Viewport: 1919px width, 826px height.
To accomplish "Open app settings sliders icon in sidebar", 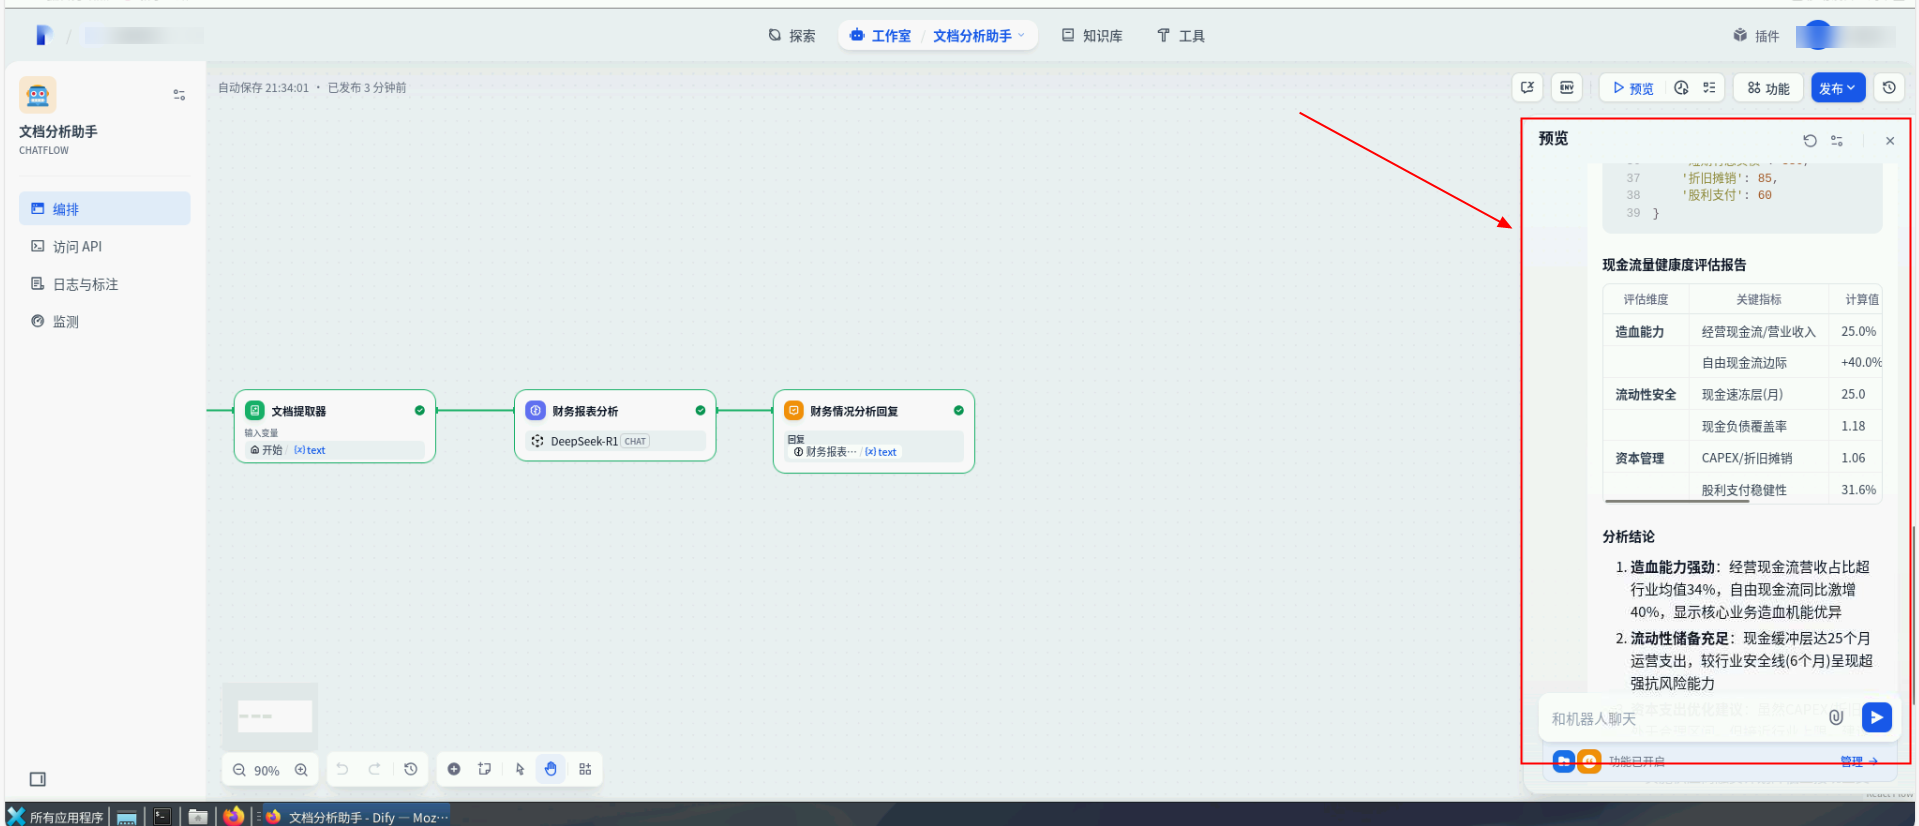I will (x=179, y=95).
